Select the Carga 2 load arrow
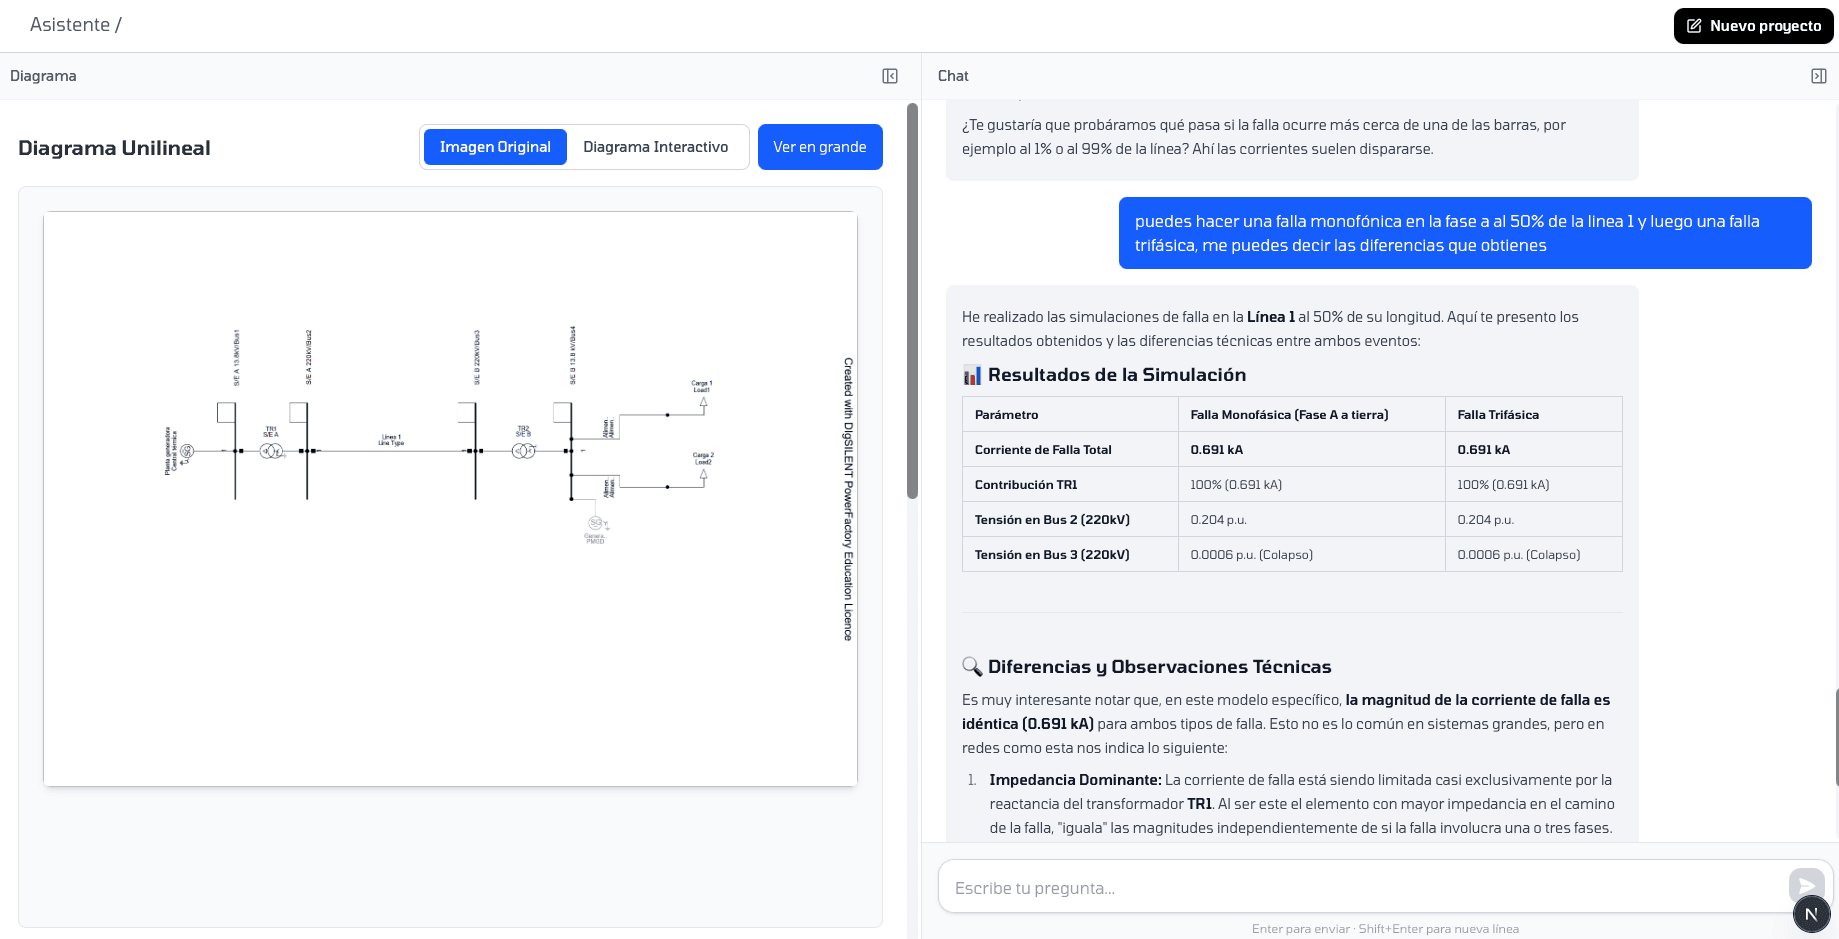 click(x=703, y=475)
